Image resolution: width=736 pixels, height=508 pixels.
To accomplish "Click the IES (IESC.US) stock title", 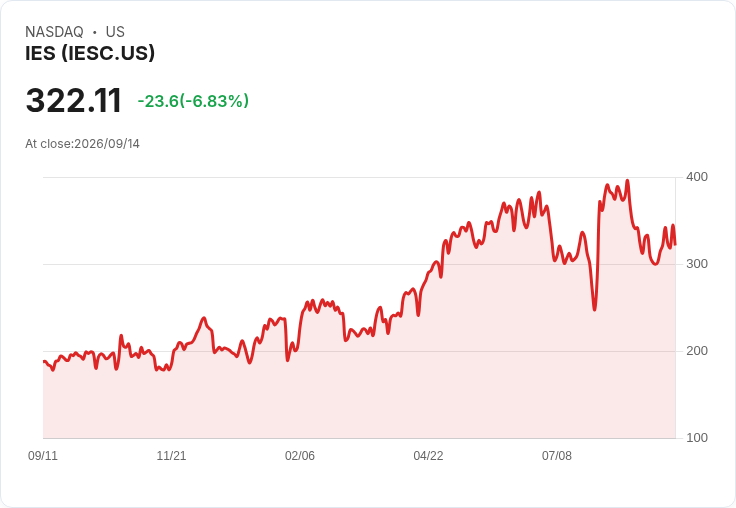I will coord(90,53).
